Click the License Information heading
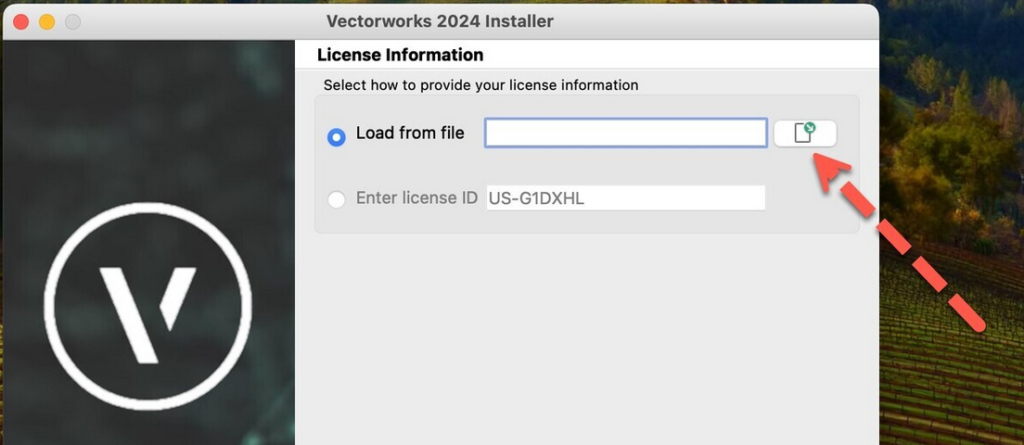Image resolution: width=1024 pixels, height=445 pixels. [400, 55]
